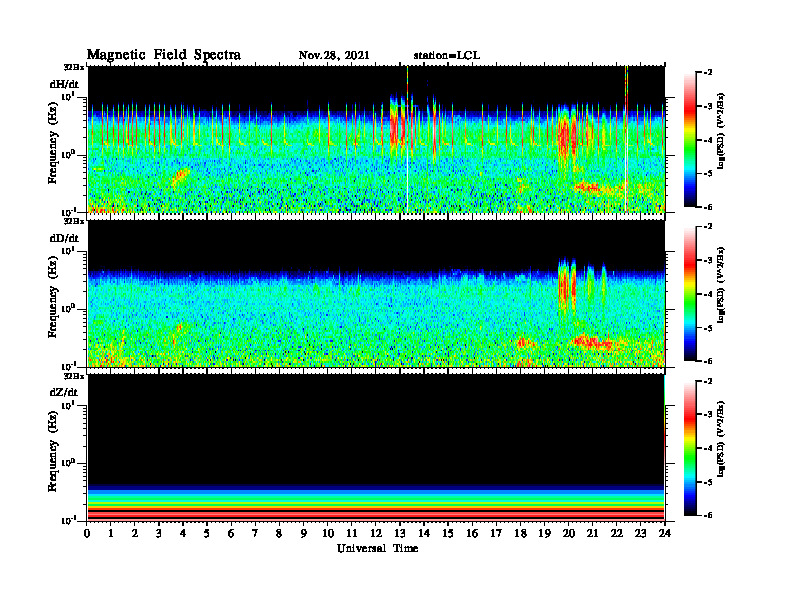Viewport: 792px width, 612px height.
Task: Click hour 23 on the time axis
Action: pyautogui.click(x=640, y=534)
